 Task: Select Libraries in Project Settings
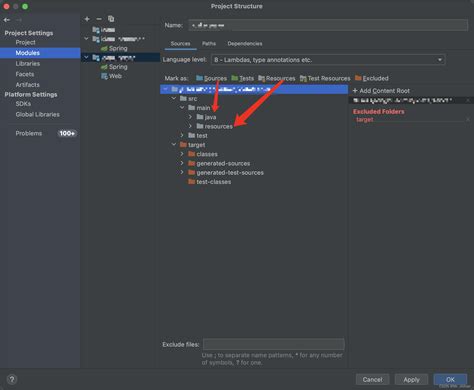[x=28, y=64]
